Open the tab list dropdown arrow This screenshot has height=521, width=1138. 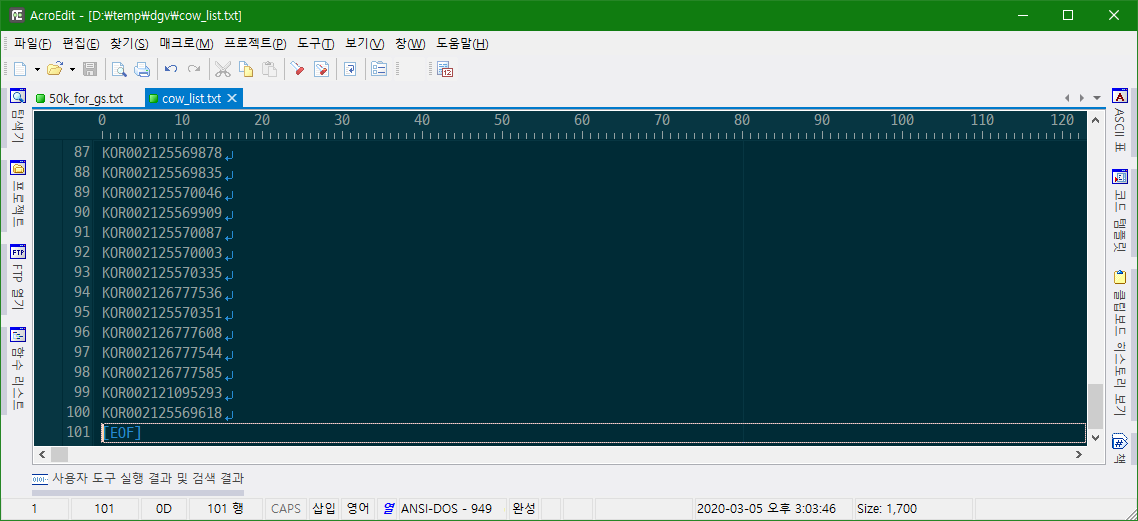click(1096, 98)
